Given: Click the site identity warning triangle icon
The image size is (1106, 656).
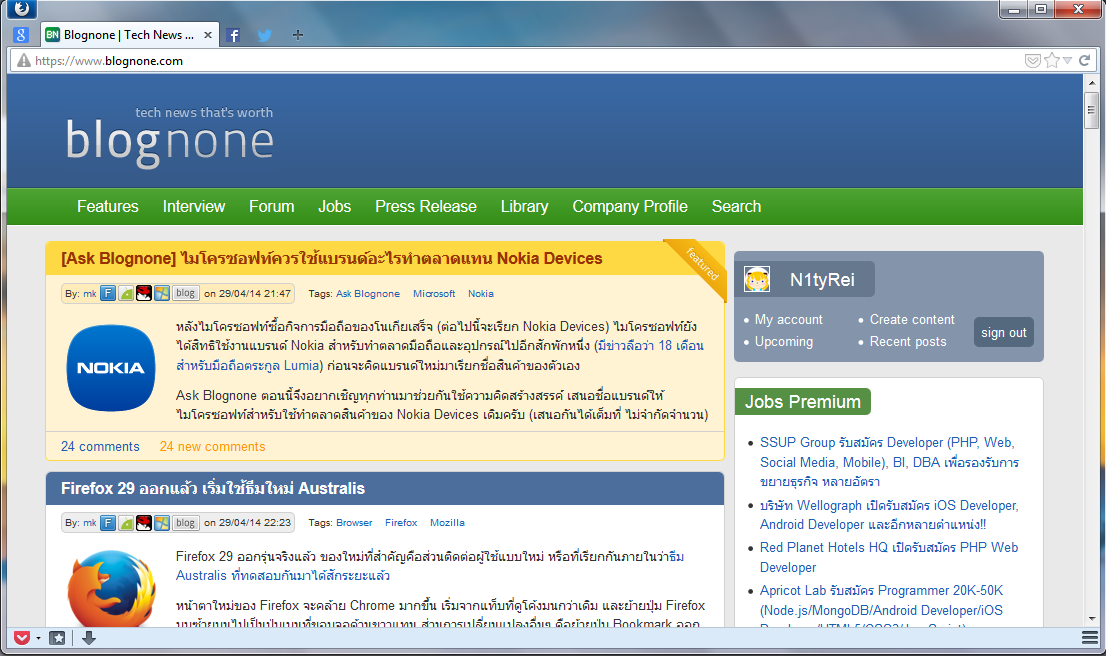Looking at the screenshot, I should coord(24,61).
